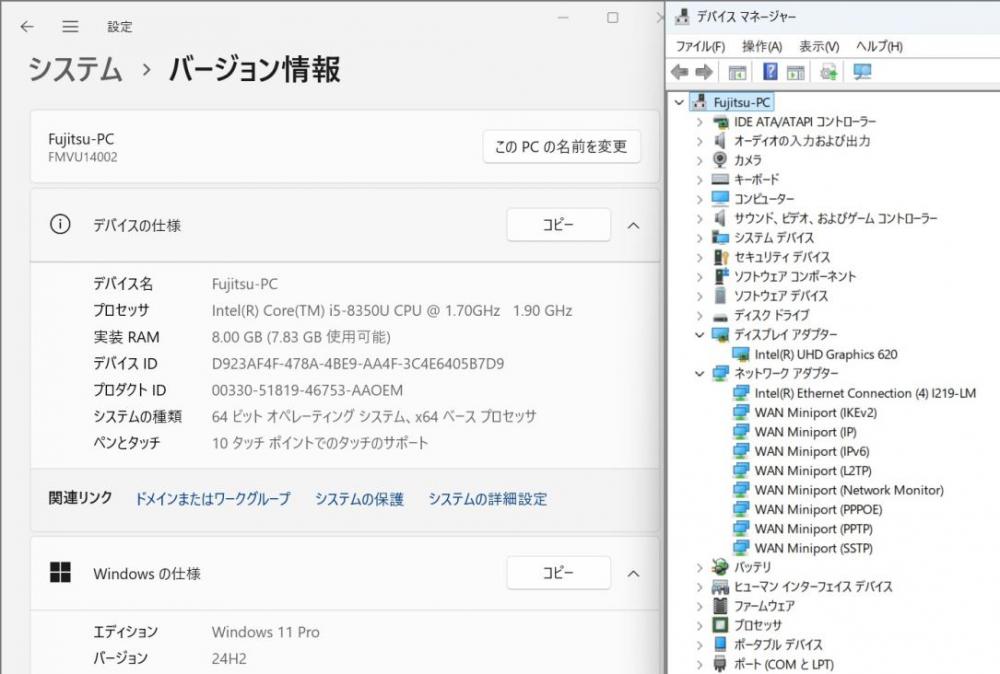The image size is (1000, 674).
Task: Click この PC の名前を変更 button
Action: (x=561, y=147)
